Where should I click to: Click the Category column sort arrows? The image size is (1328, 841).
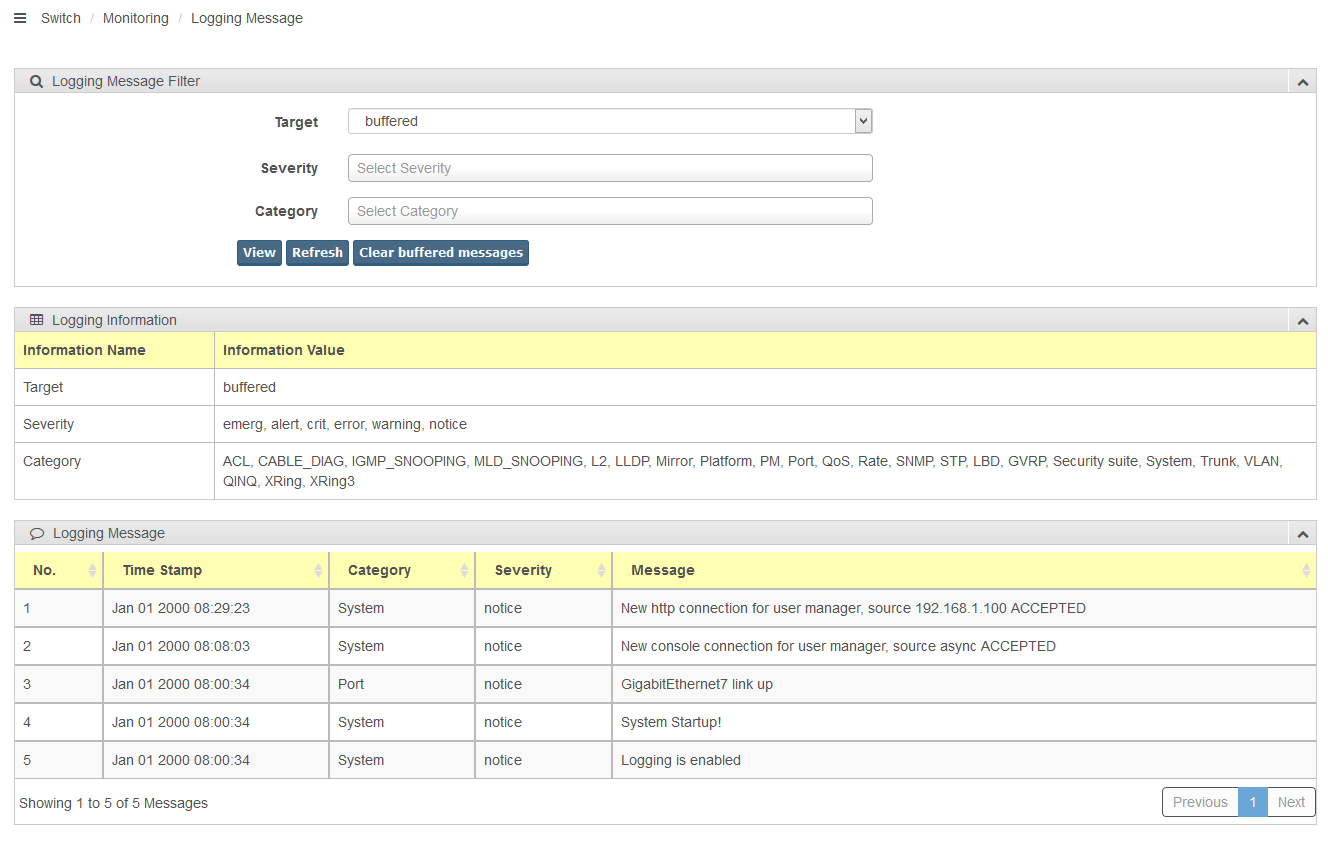[465, 570]
